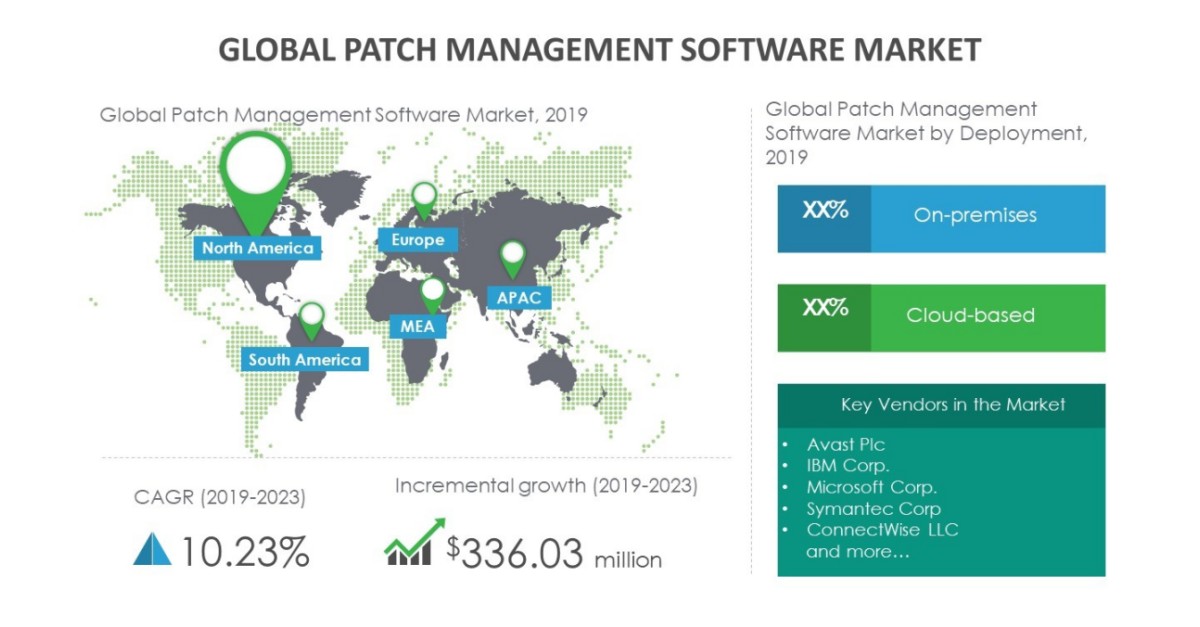Click the green North America label bar
The height and width of the screenshot is (627, 1200).
pos(254,247)
